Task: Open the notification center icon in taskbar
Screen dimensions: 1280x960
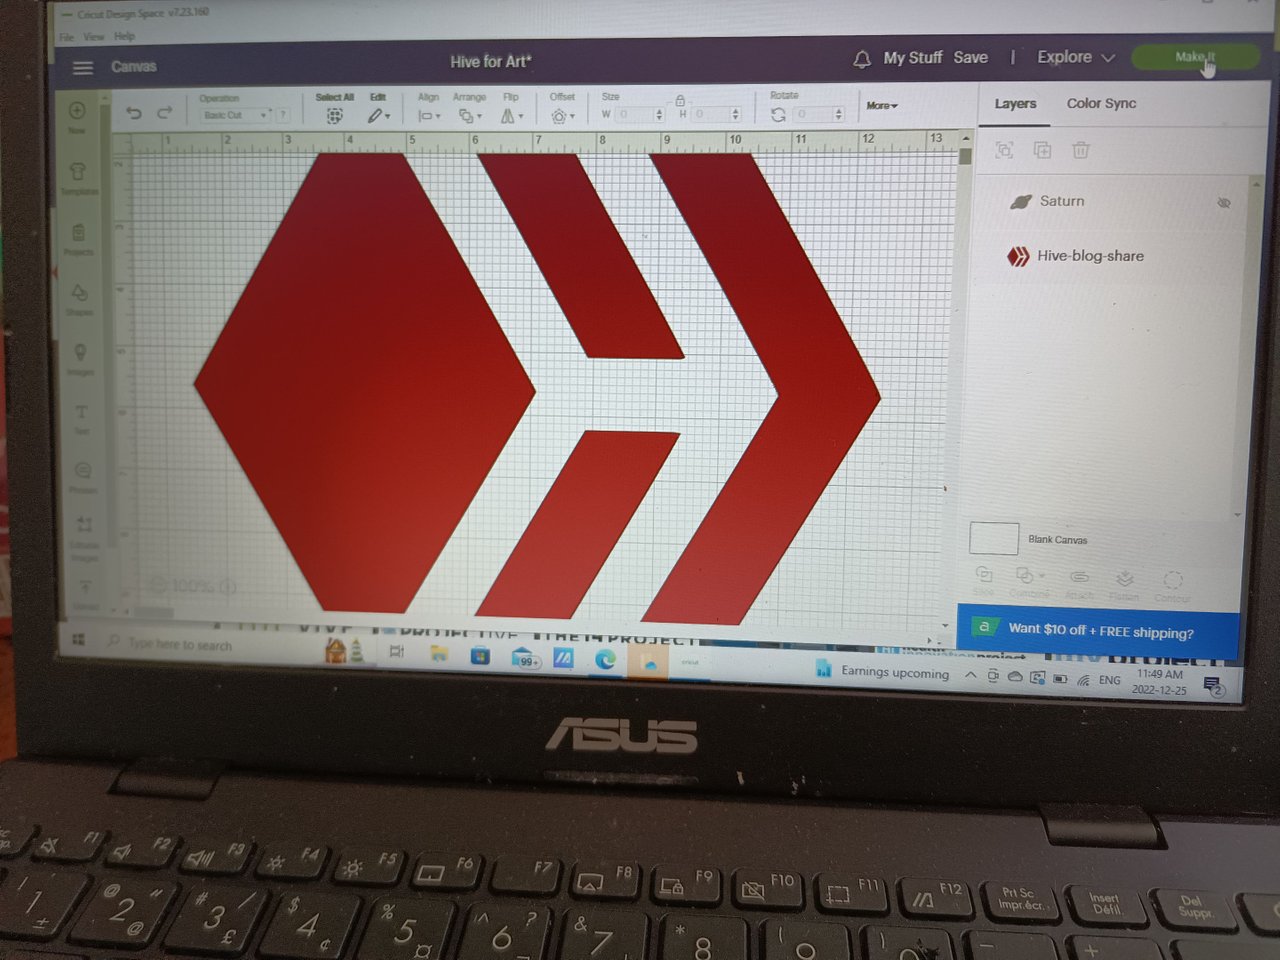Action: tap(1213, 686)
